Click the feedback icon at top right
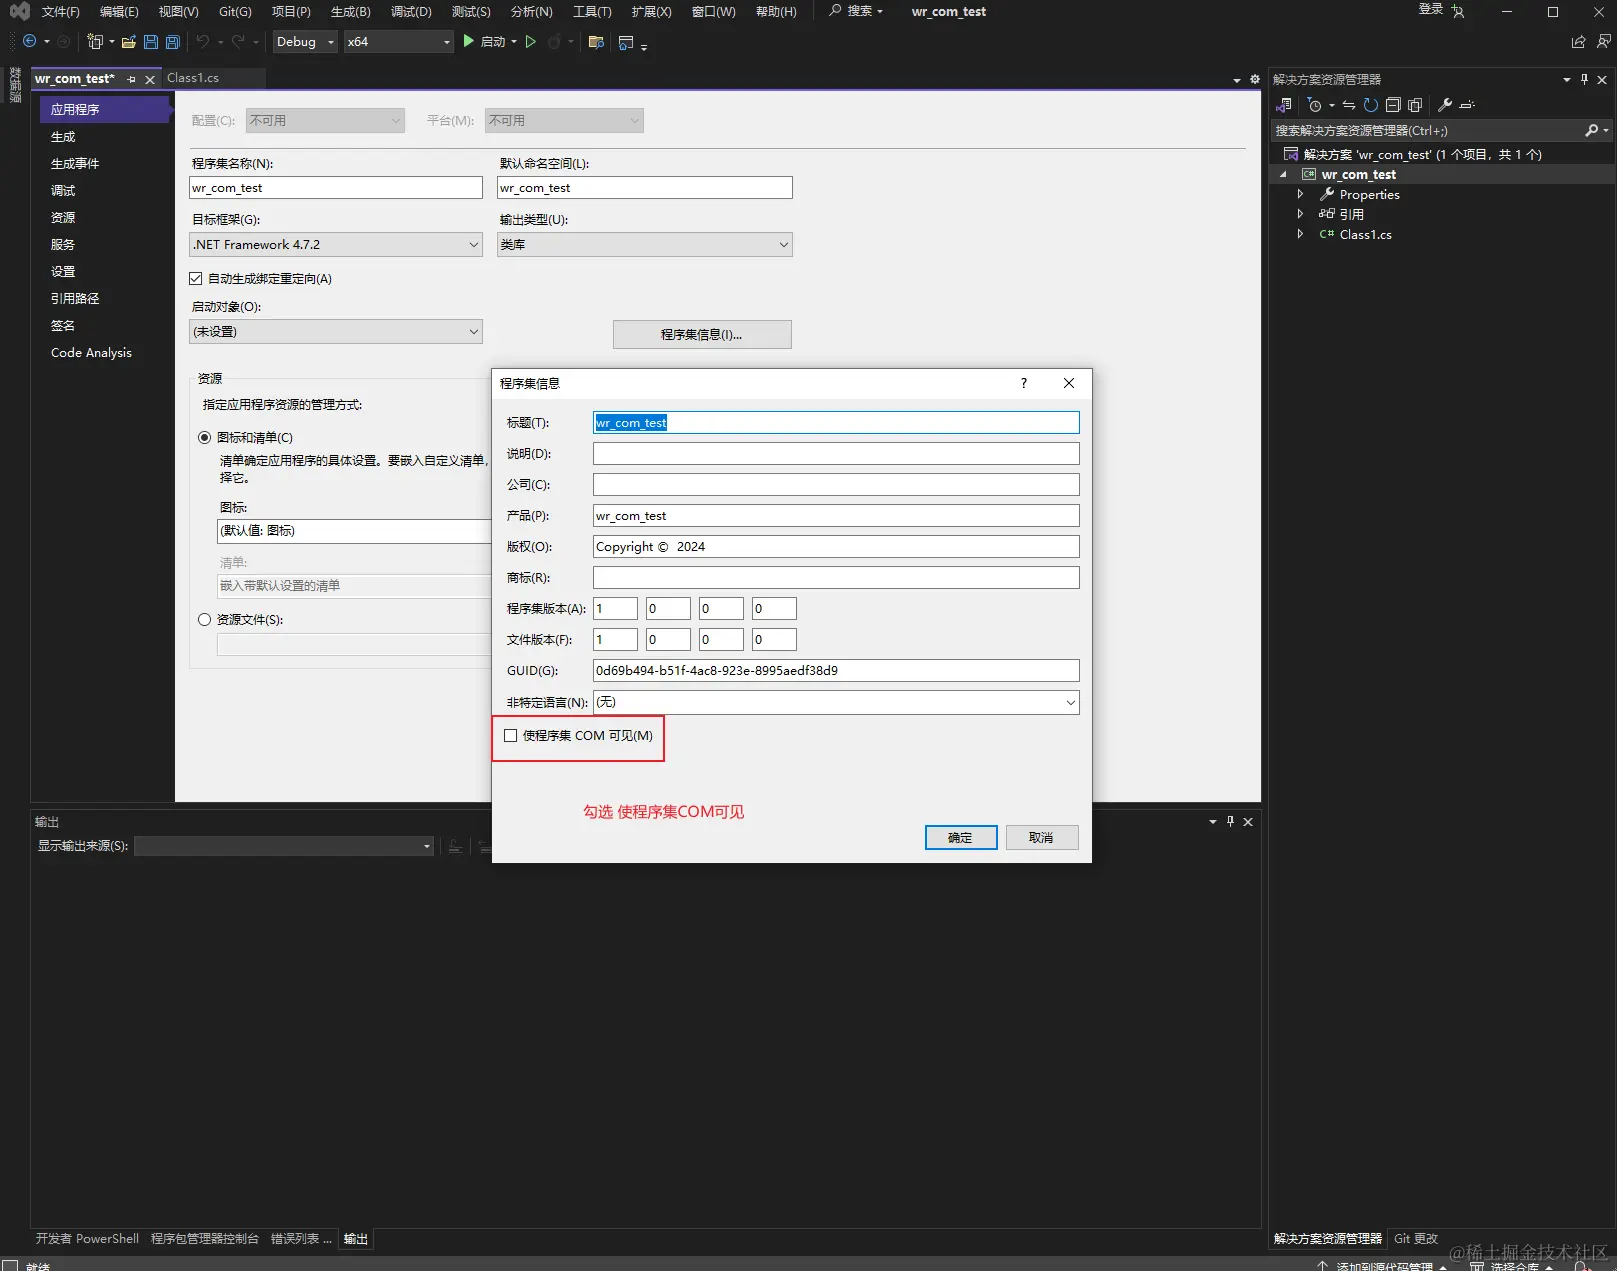The image size is (1617, 1271). (1603, 41)
